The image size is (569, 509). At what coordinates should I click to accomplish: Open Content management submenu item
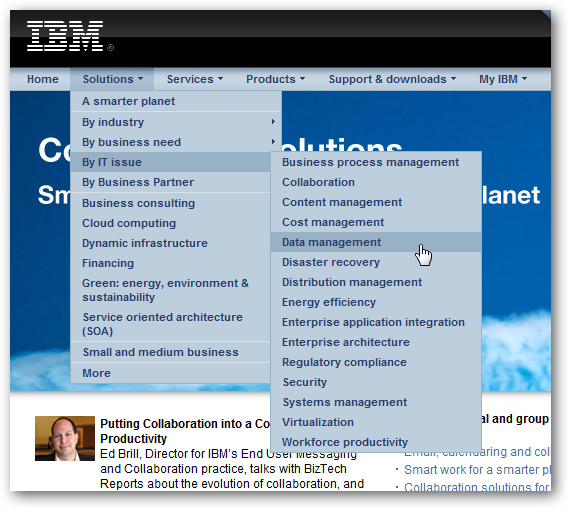click(x=376, y=202)
